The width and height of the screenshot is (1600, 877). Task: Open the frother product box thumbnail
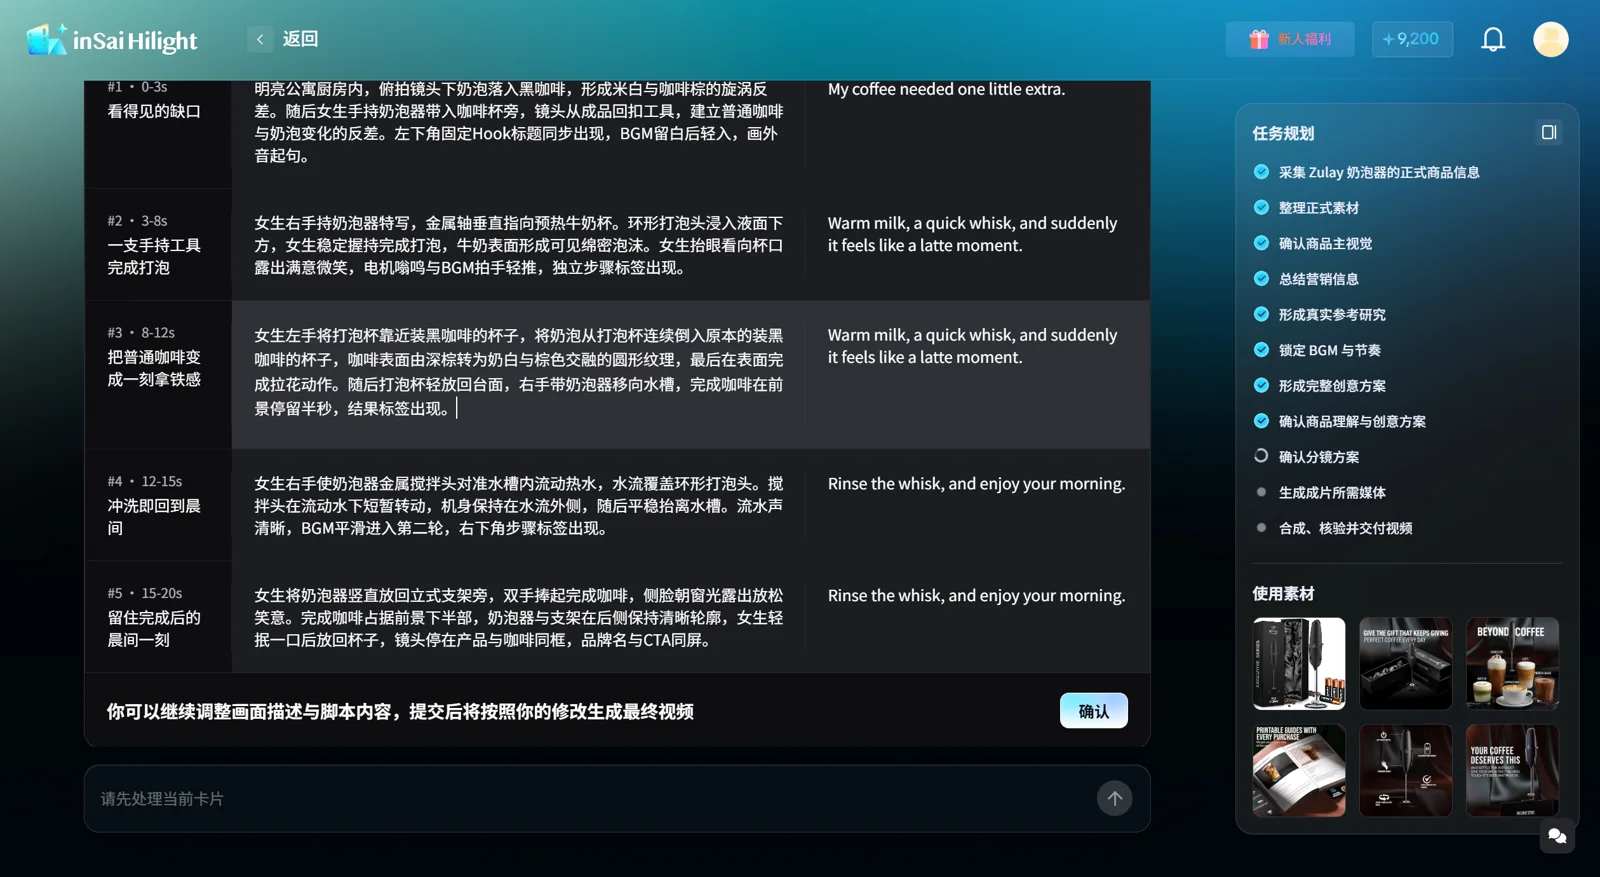click(x=1298, y=664)
